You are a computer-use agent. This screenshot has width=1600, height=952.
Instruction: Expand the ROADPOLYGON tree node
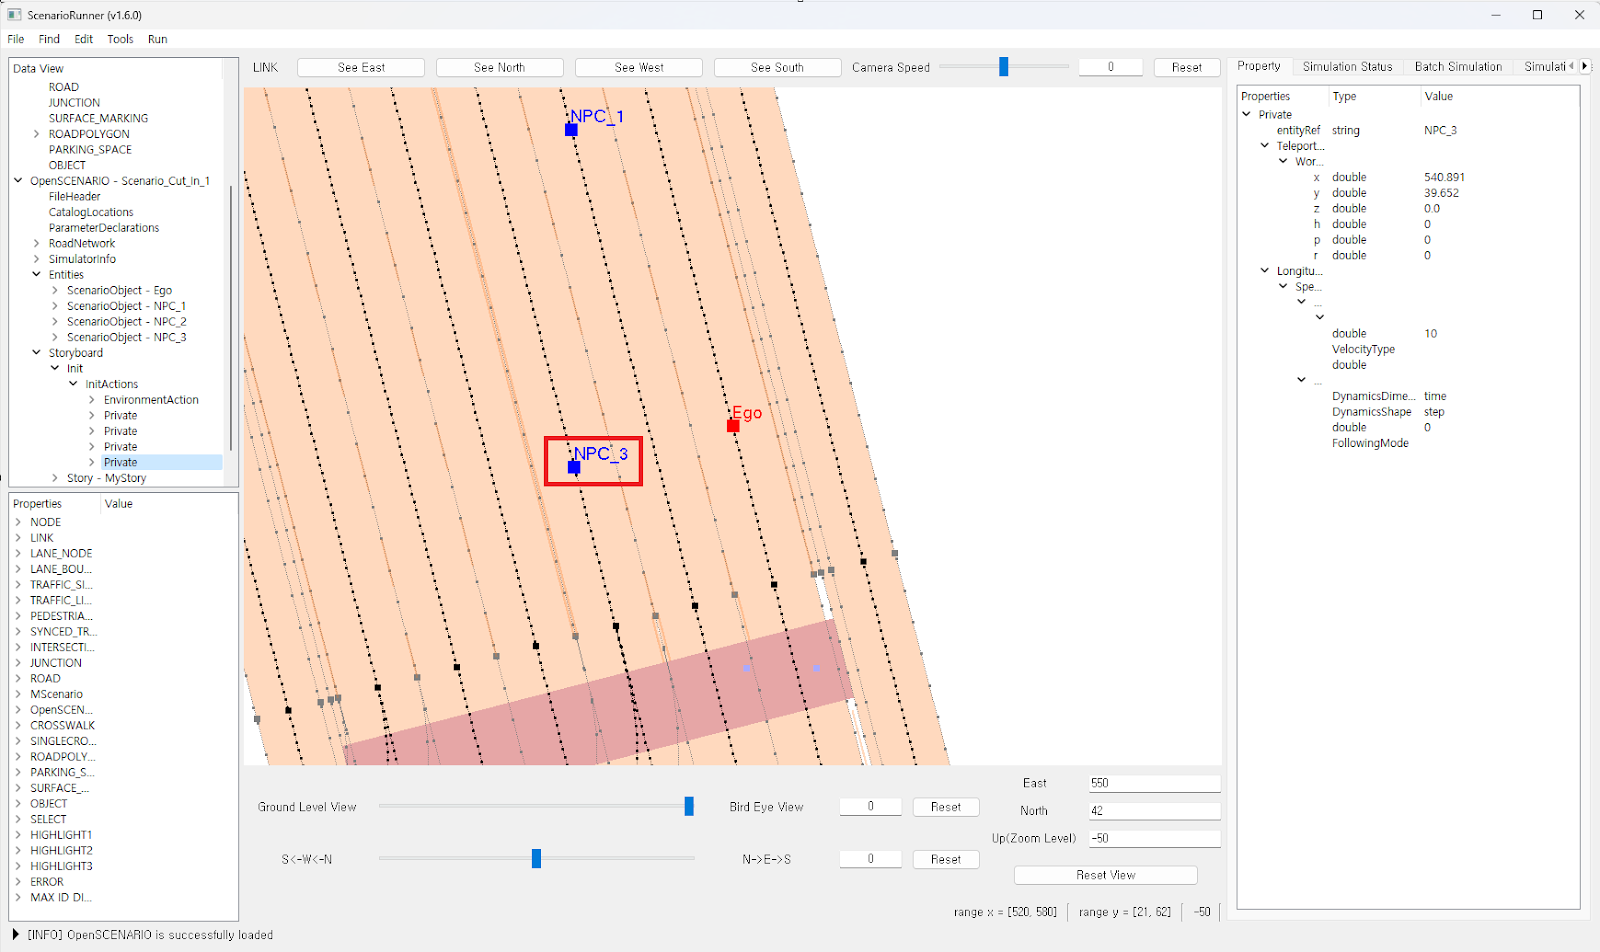[x=37, y=134]
